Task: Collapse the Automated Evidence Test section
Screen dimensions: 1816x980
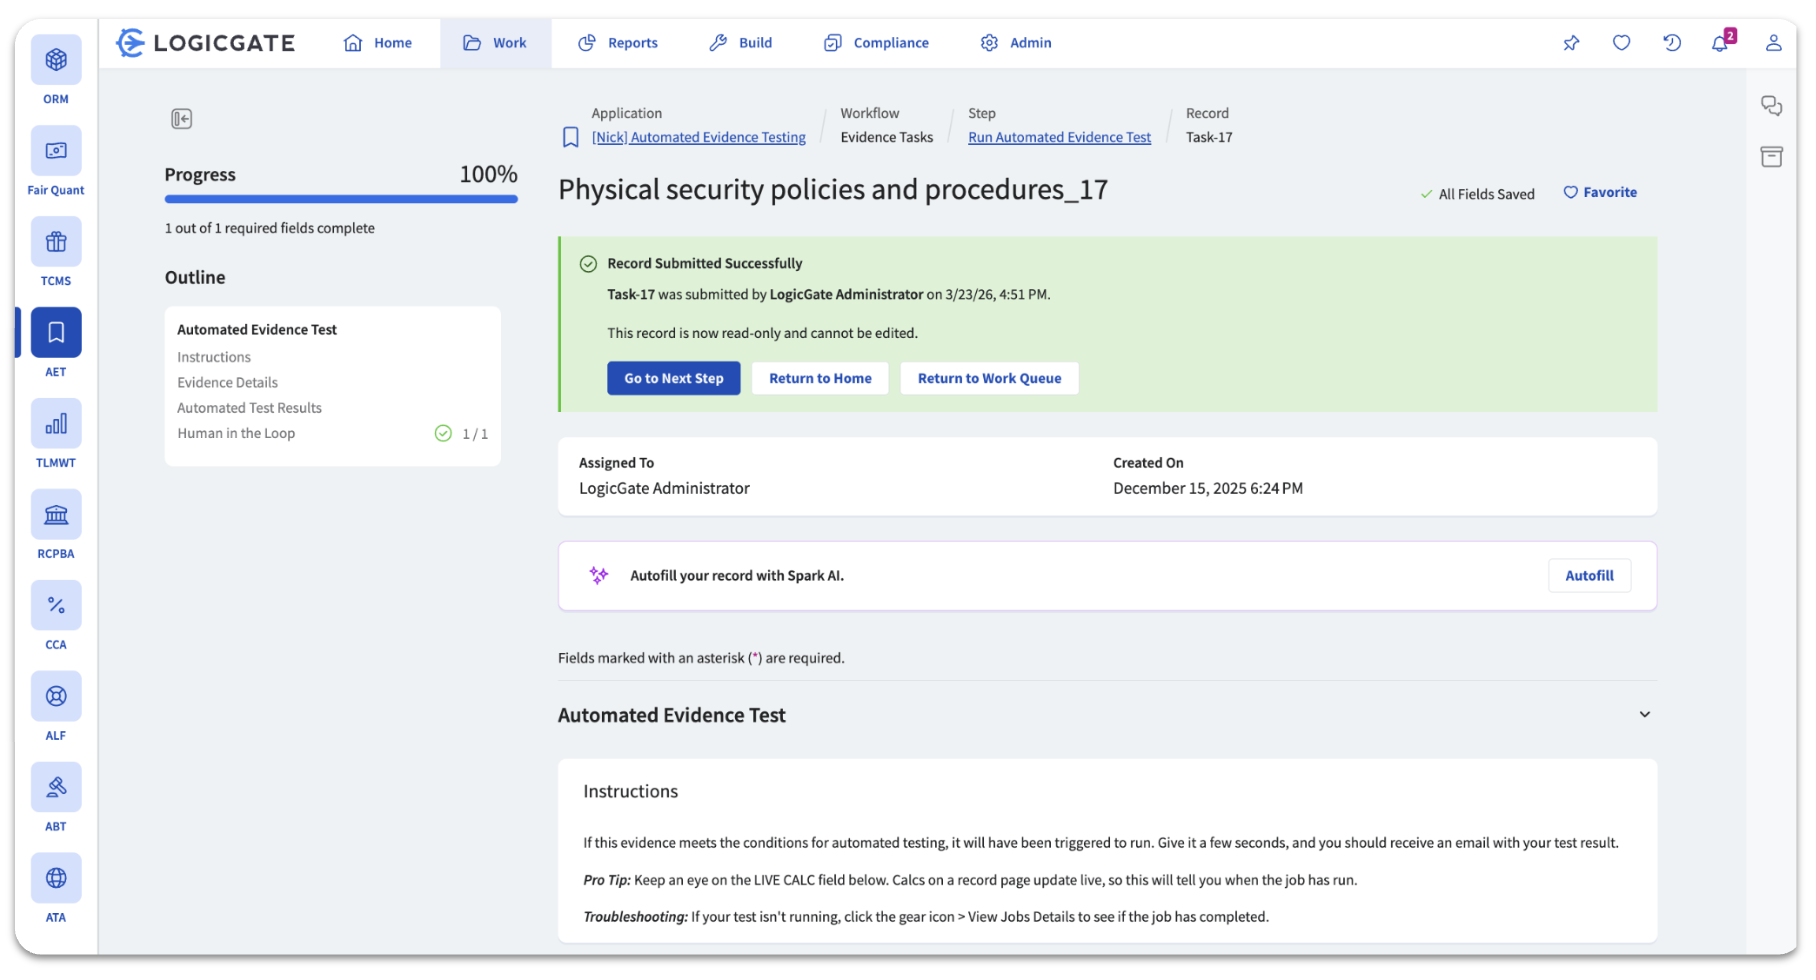Action: coord(1644,715)
